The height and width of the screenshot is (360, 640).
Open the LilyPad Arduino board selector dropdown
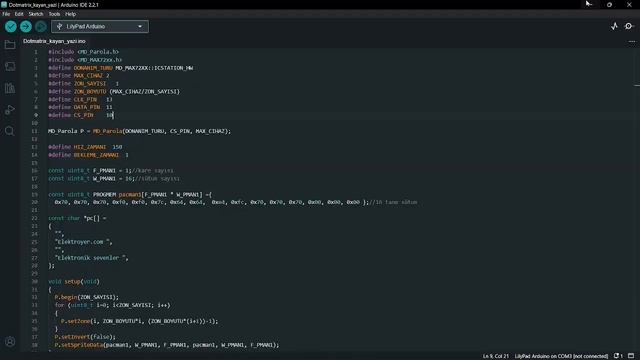tap(100, 27)
